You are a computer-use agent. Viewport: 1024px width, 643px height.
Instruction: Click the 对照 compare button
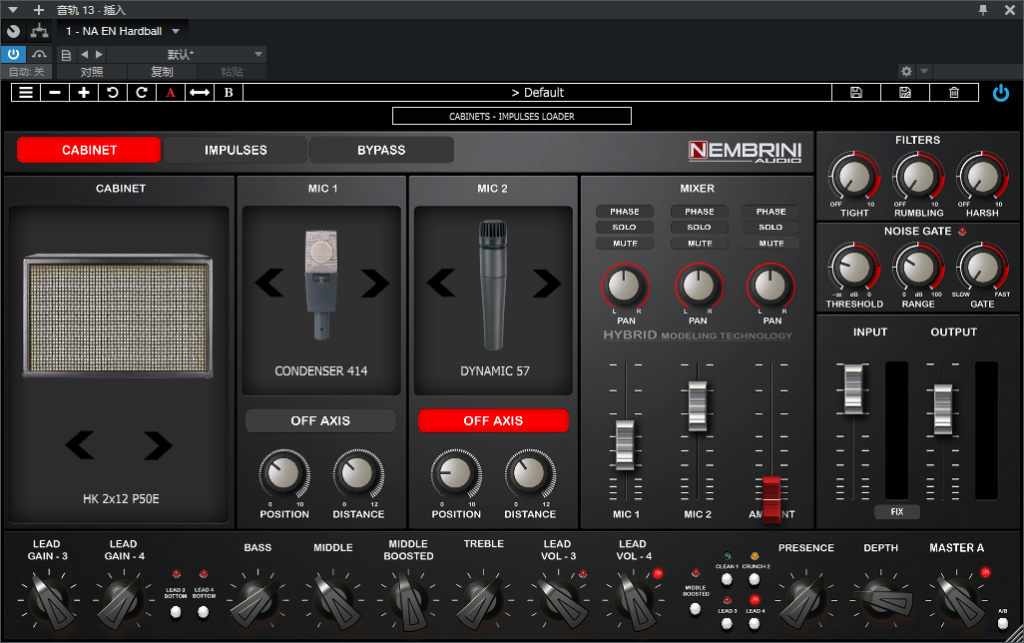(x=91, y=72)
